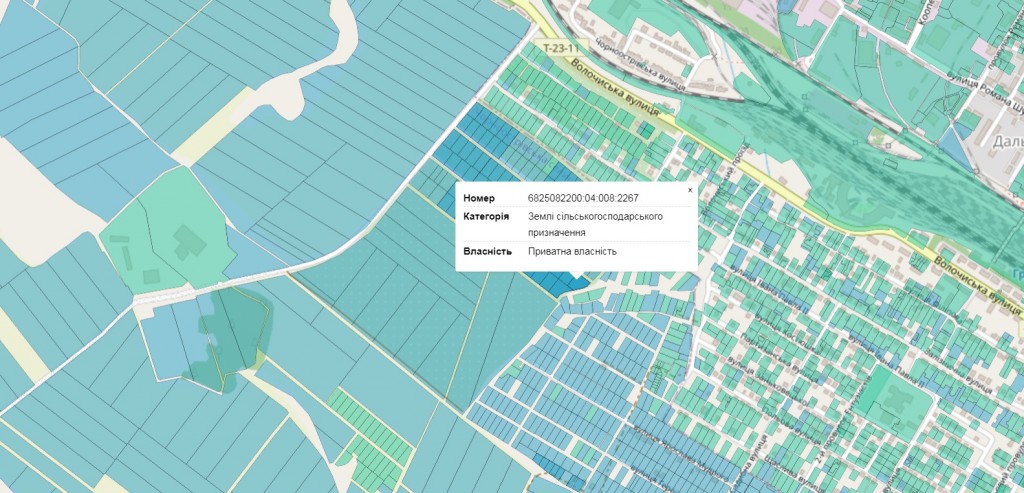Click the Землі сільськогосподарського призначення text
This screenshot has width=1024, height=493.
[x=595, y=223]
